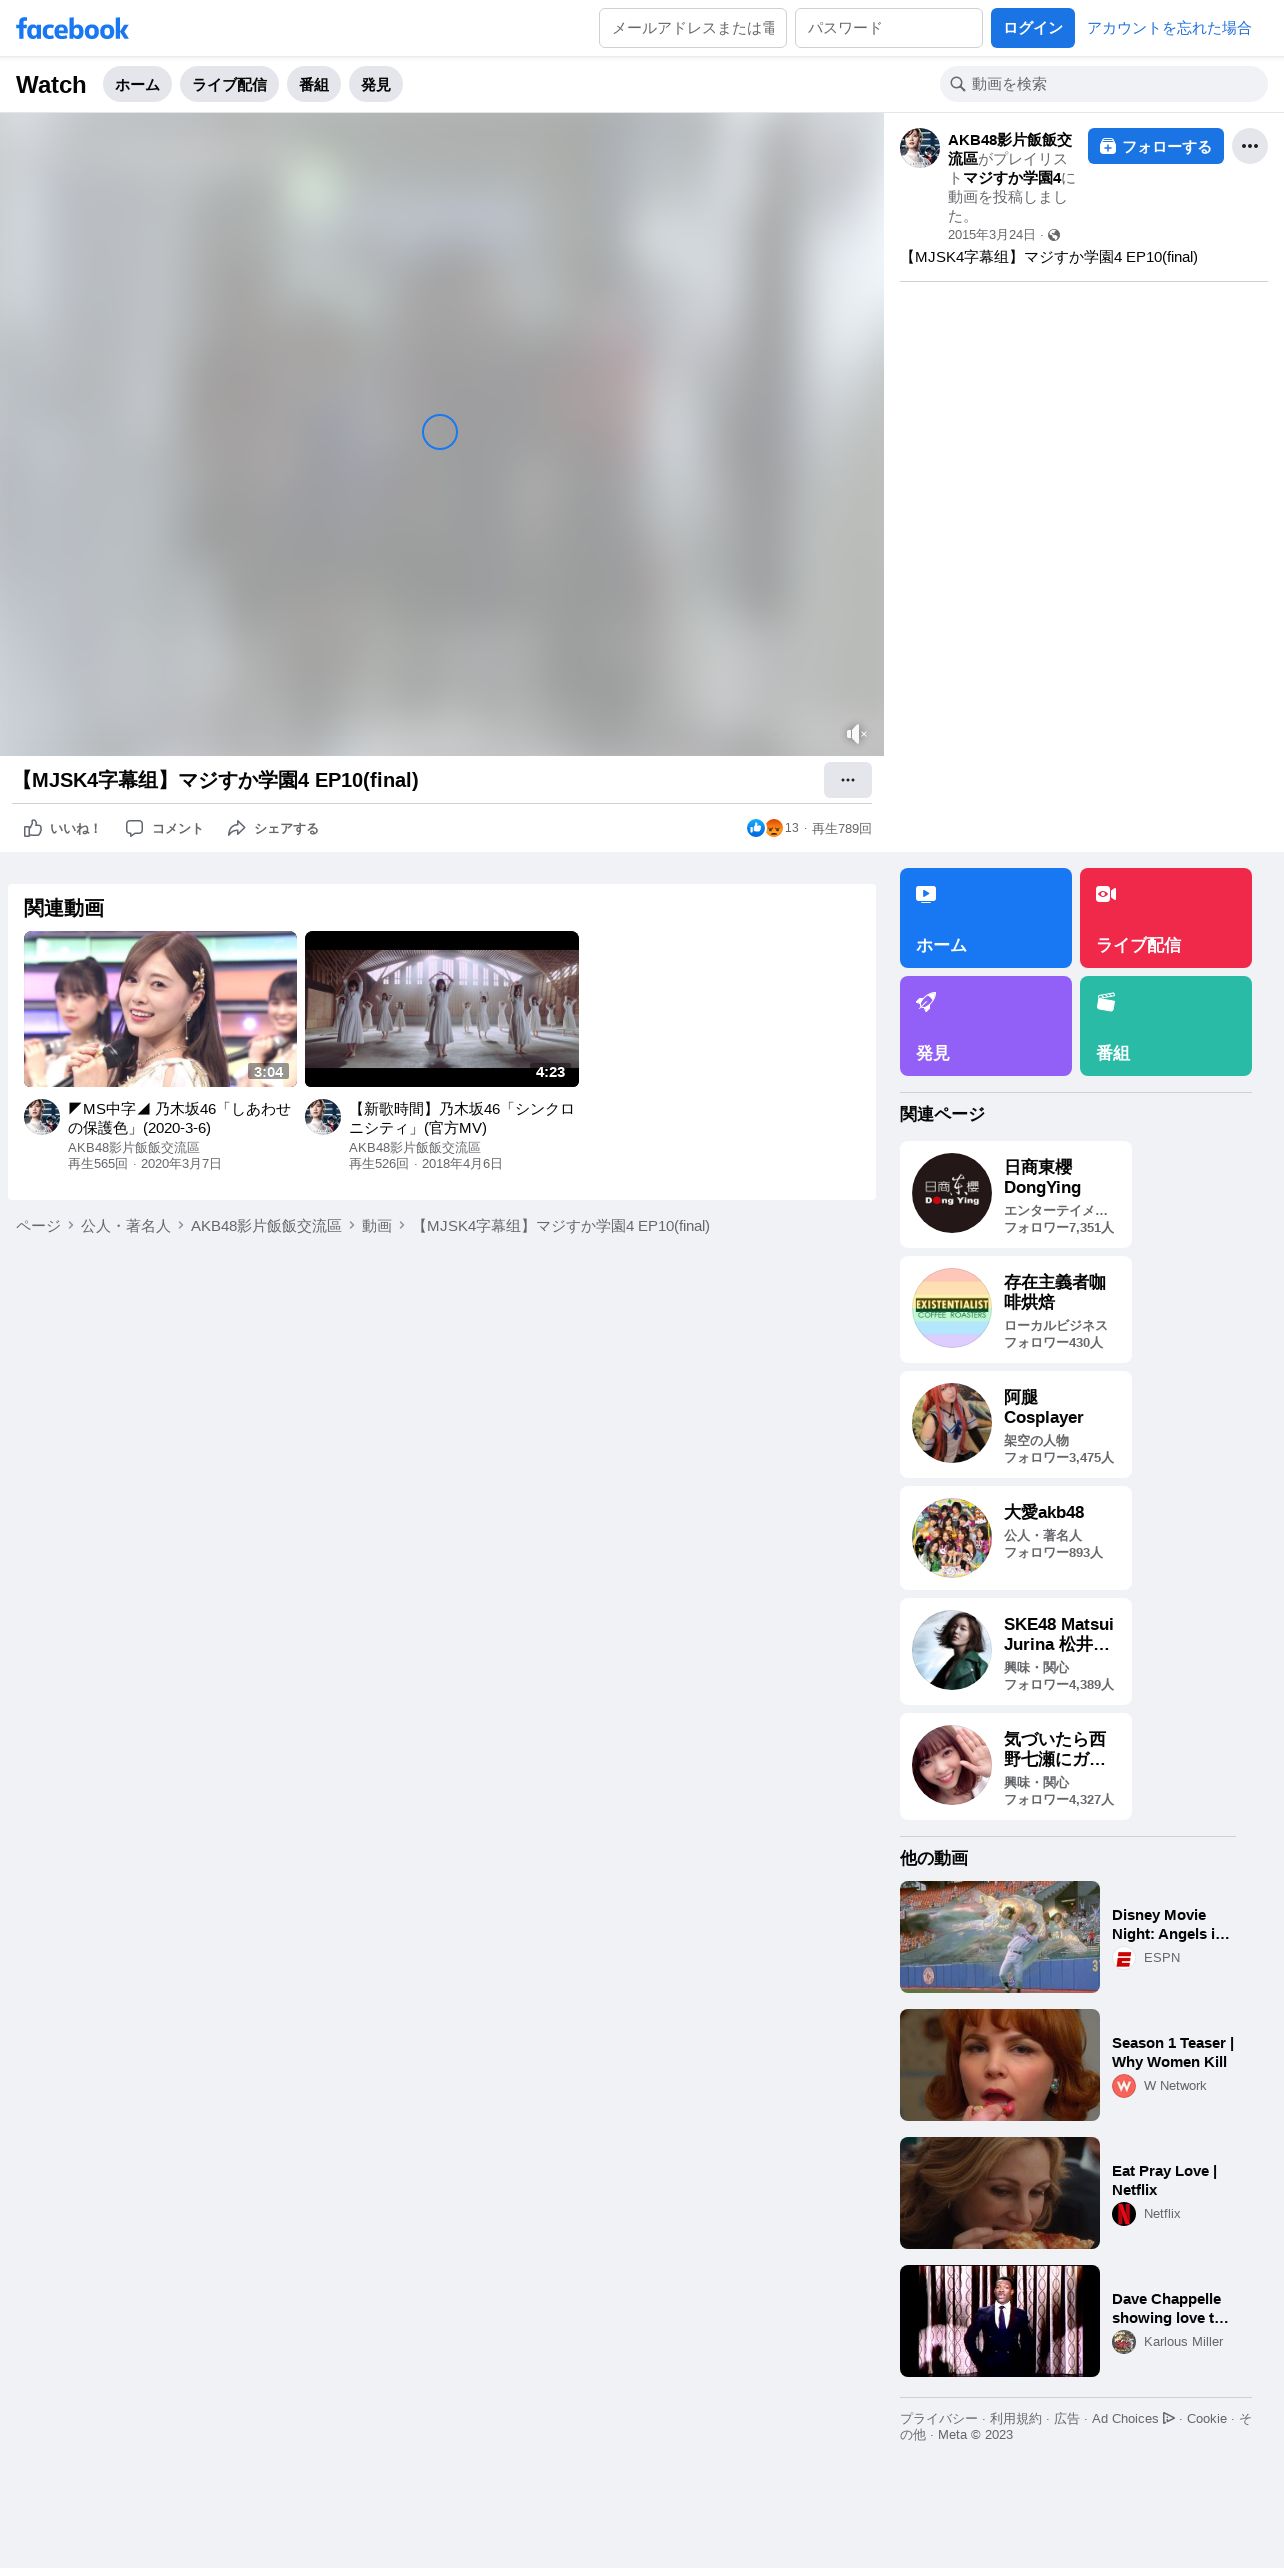Open the green 番組 tile
The image size is (1284, 2568).
click(1165, 1026)
